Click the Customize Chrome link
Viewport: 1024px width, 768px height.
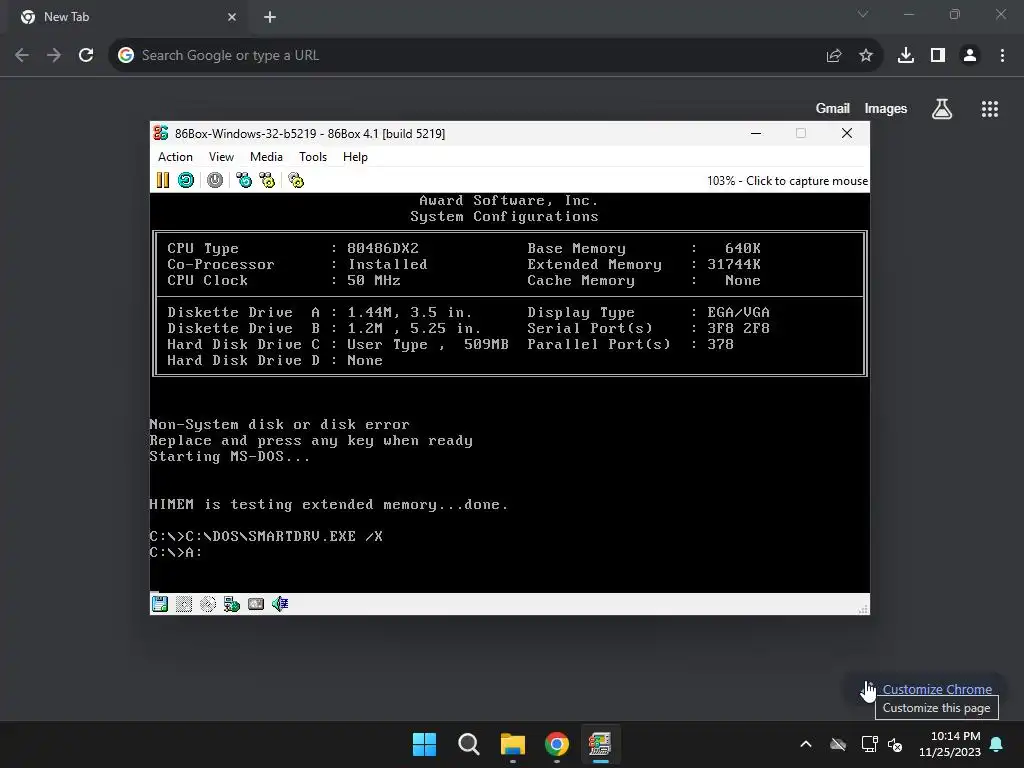point(937,689)
